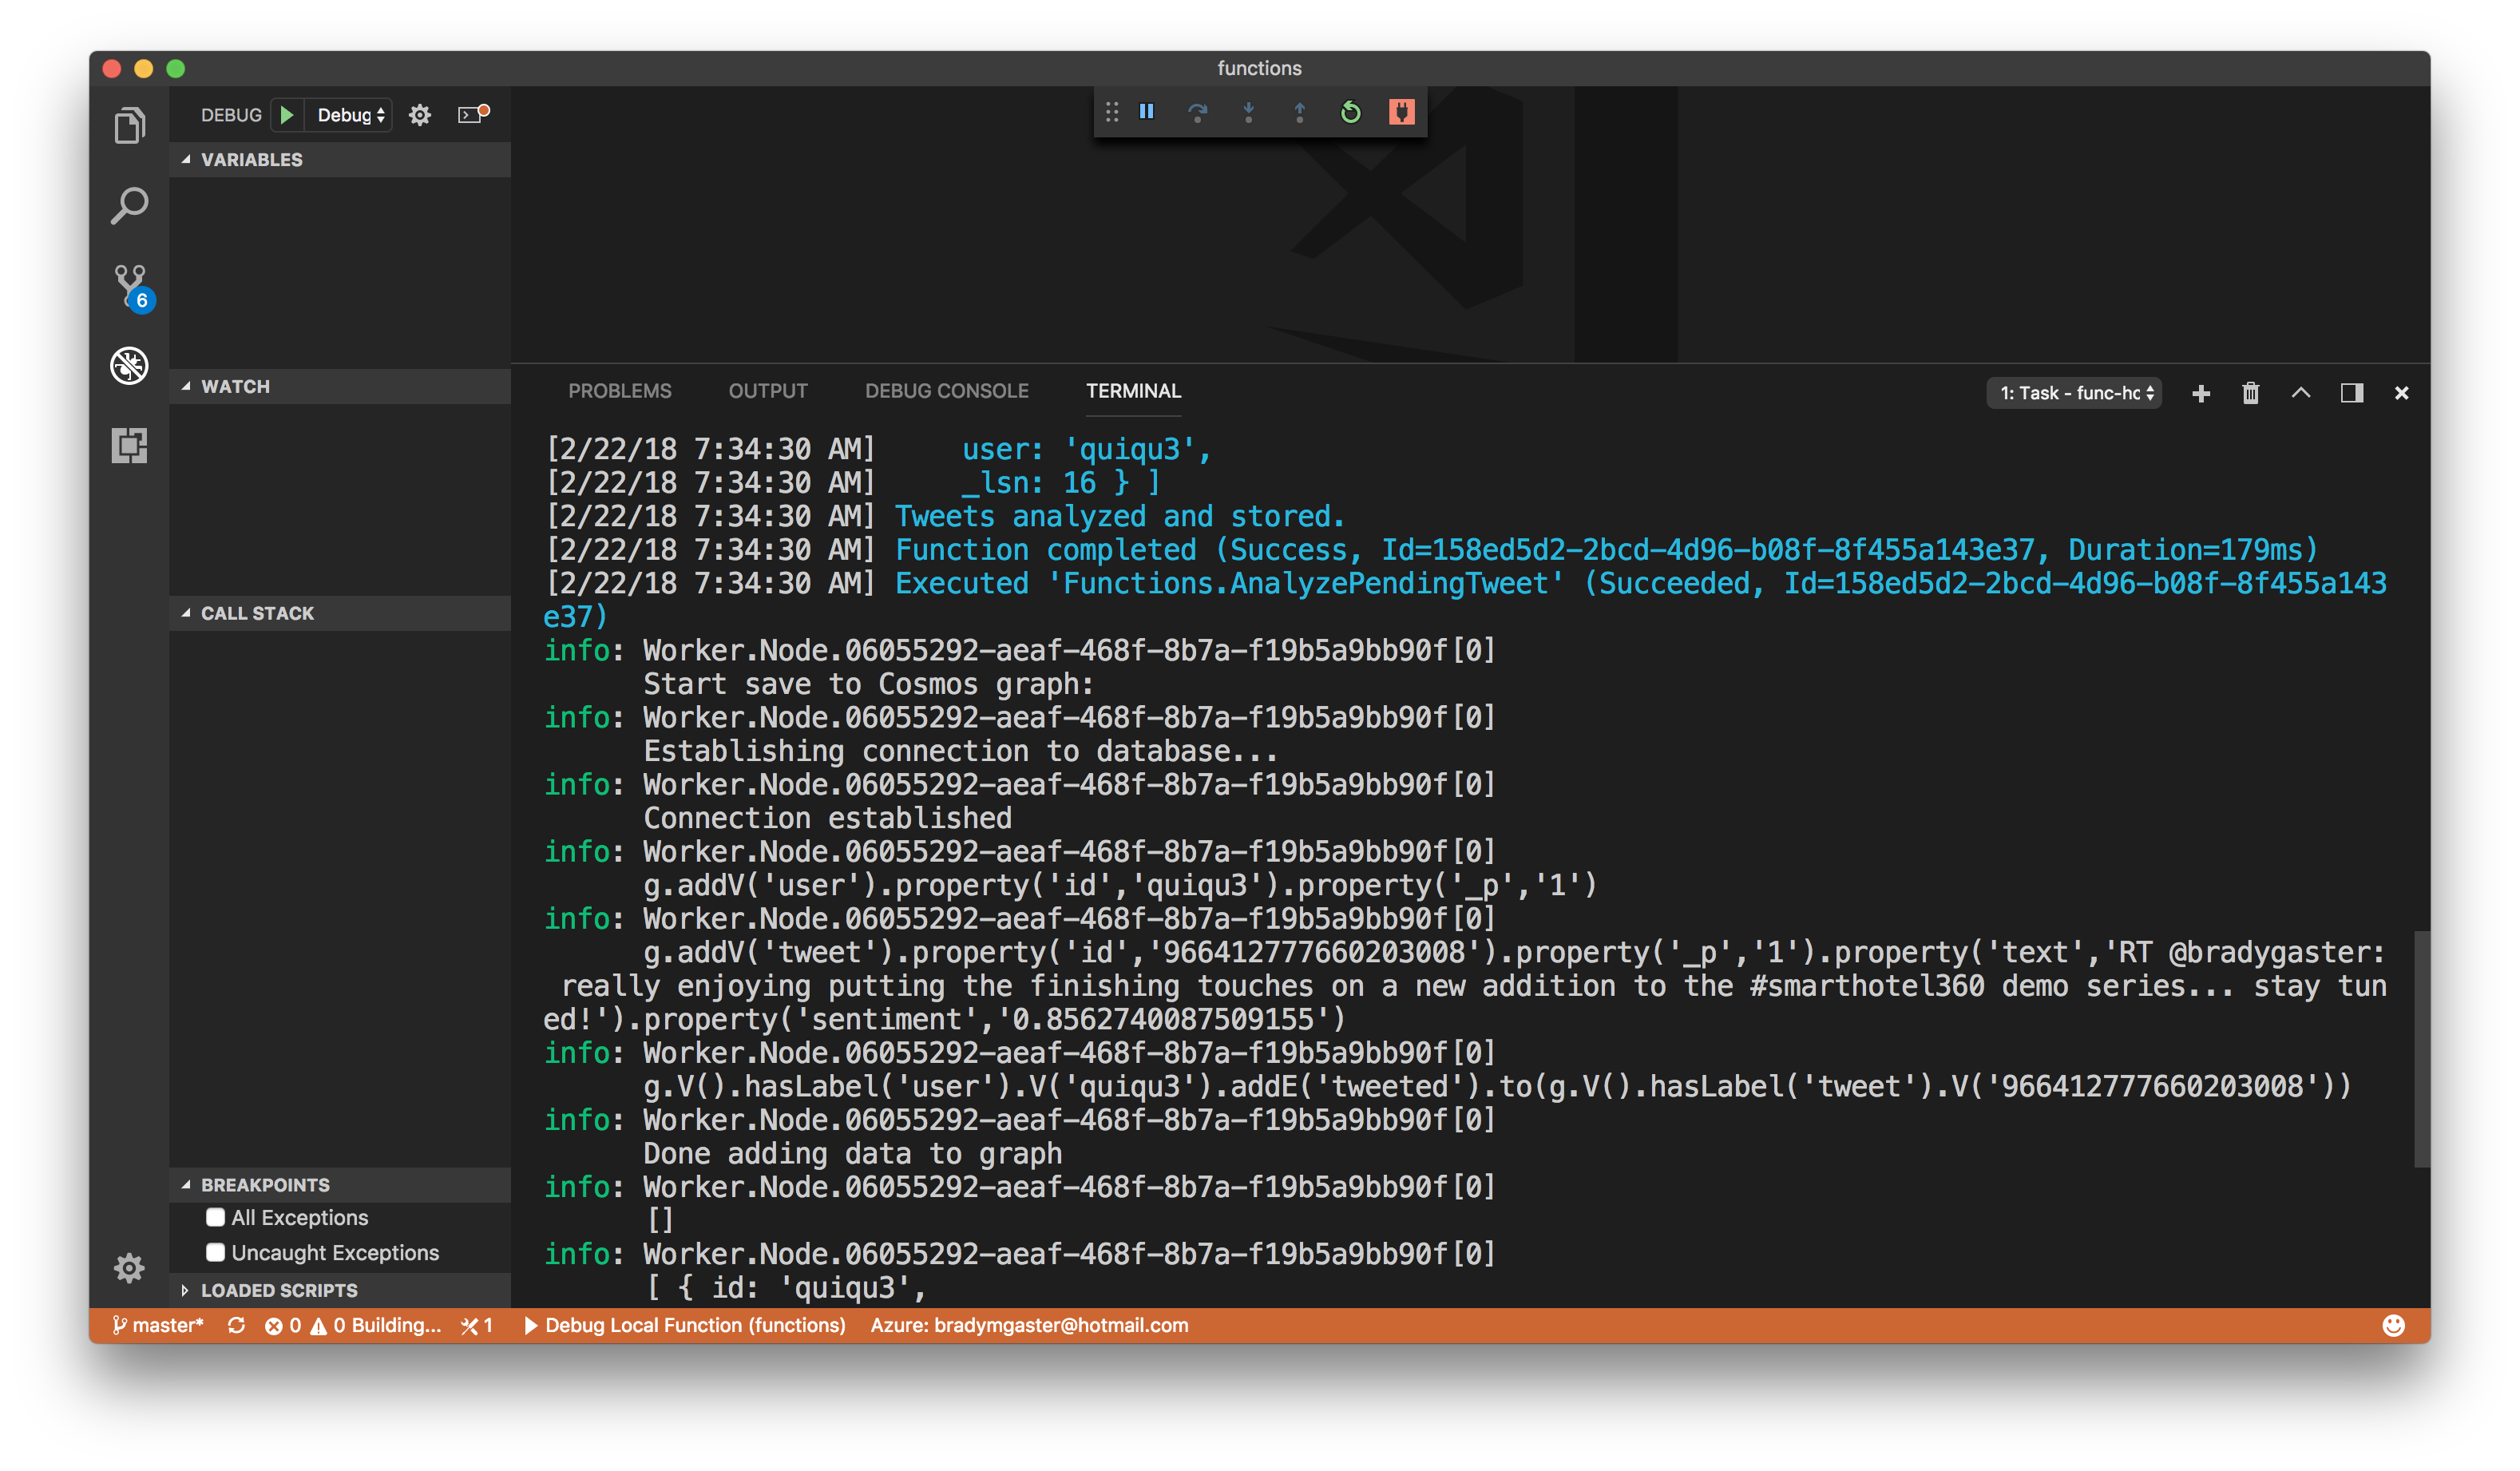Screen dimensions: 2520x1471
Task: Enable Uncaught Exceptions breakpoint checkbox
Action: [x=215, y=1252]
